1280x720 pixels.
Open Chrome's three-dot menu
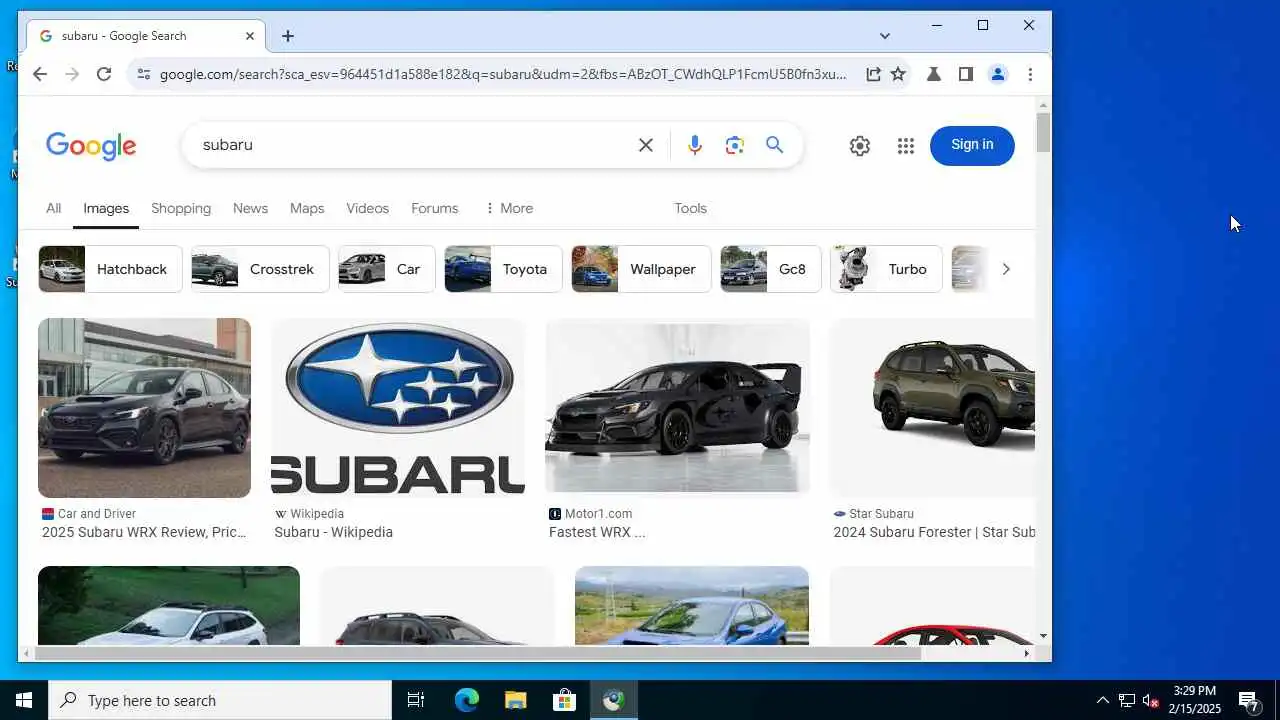click(x=1030, y=74)
